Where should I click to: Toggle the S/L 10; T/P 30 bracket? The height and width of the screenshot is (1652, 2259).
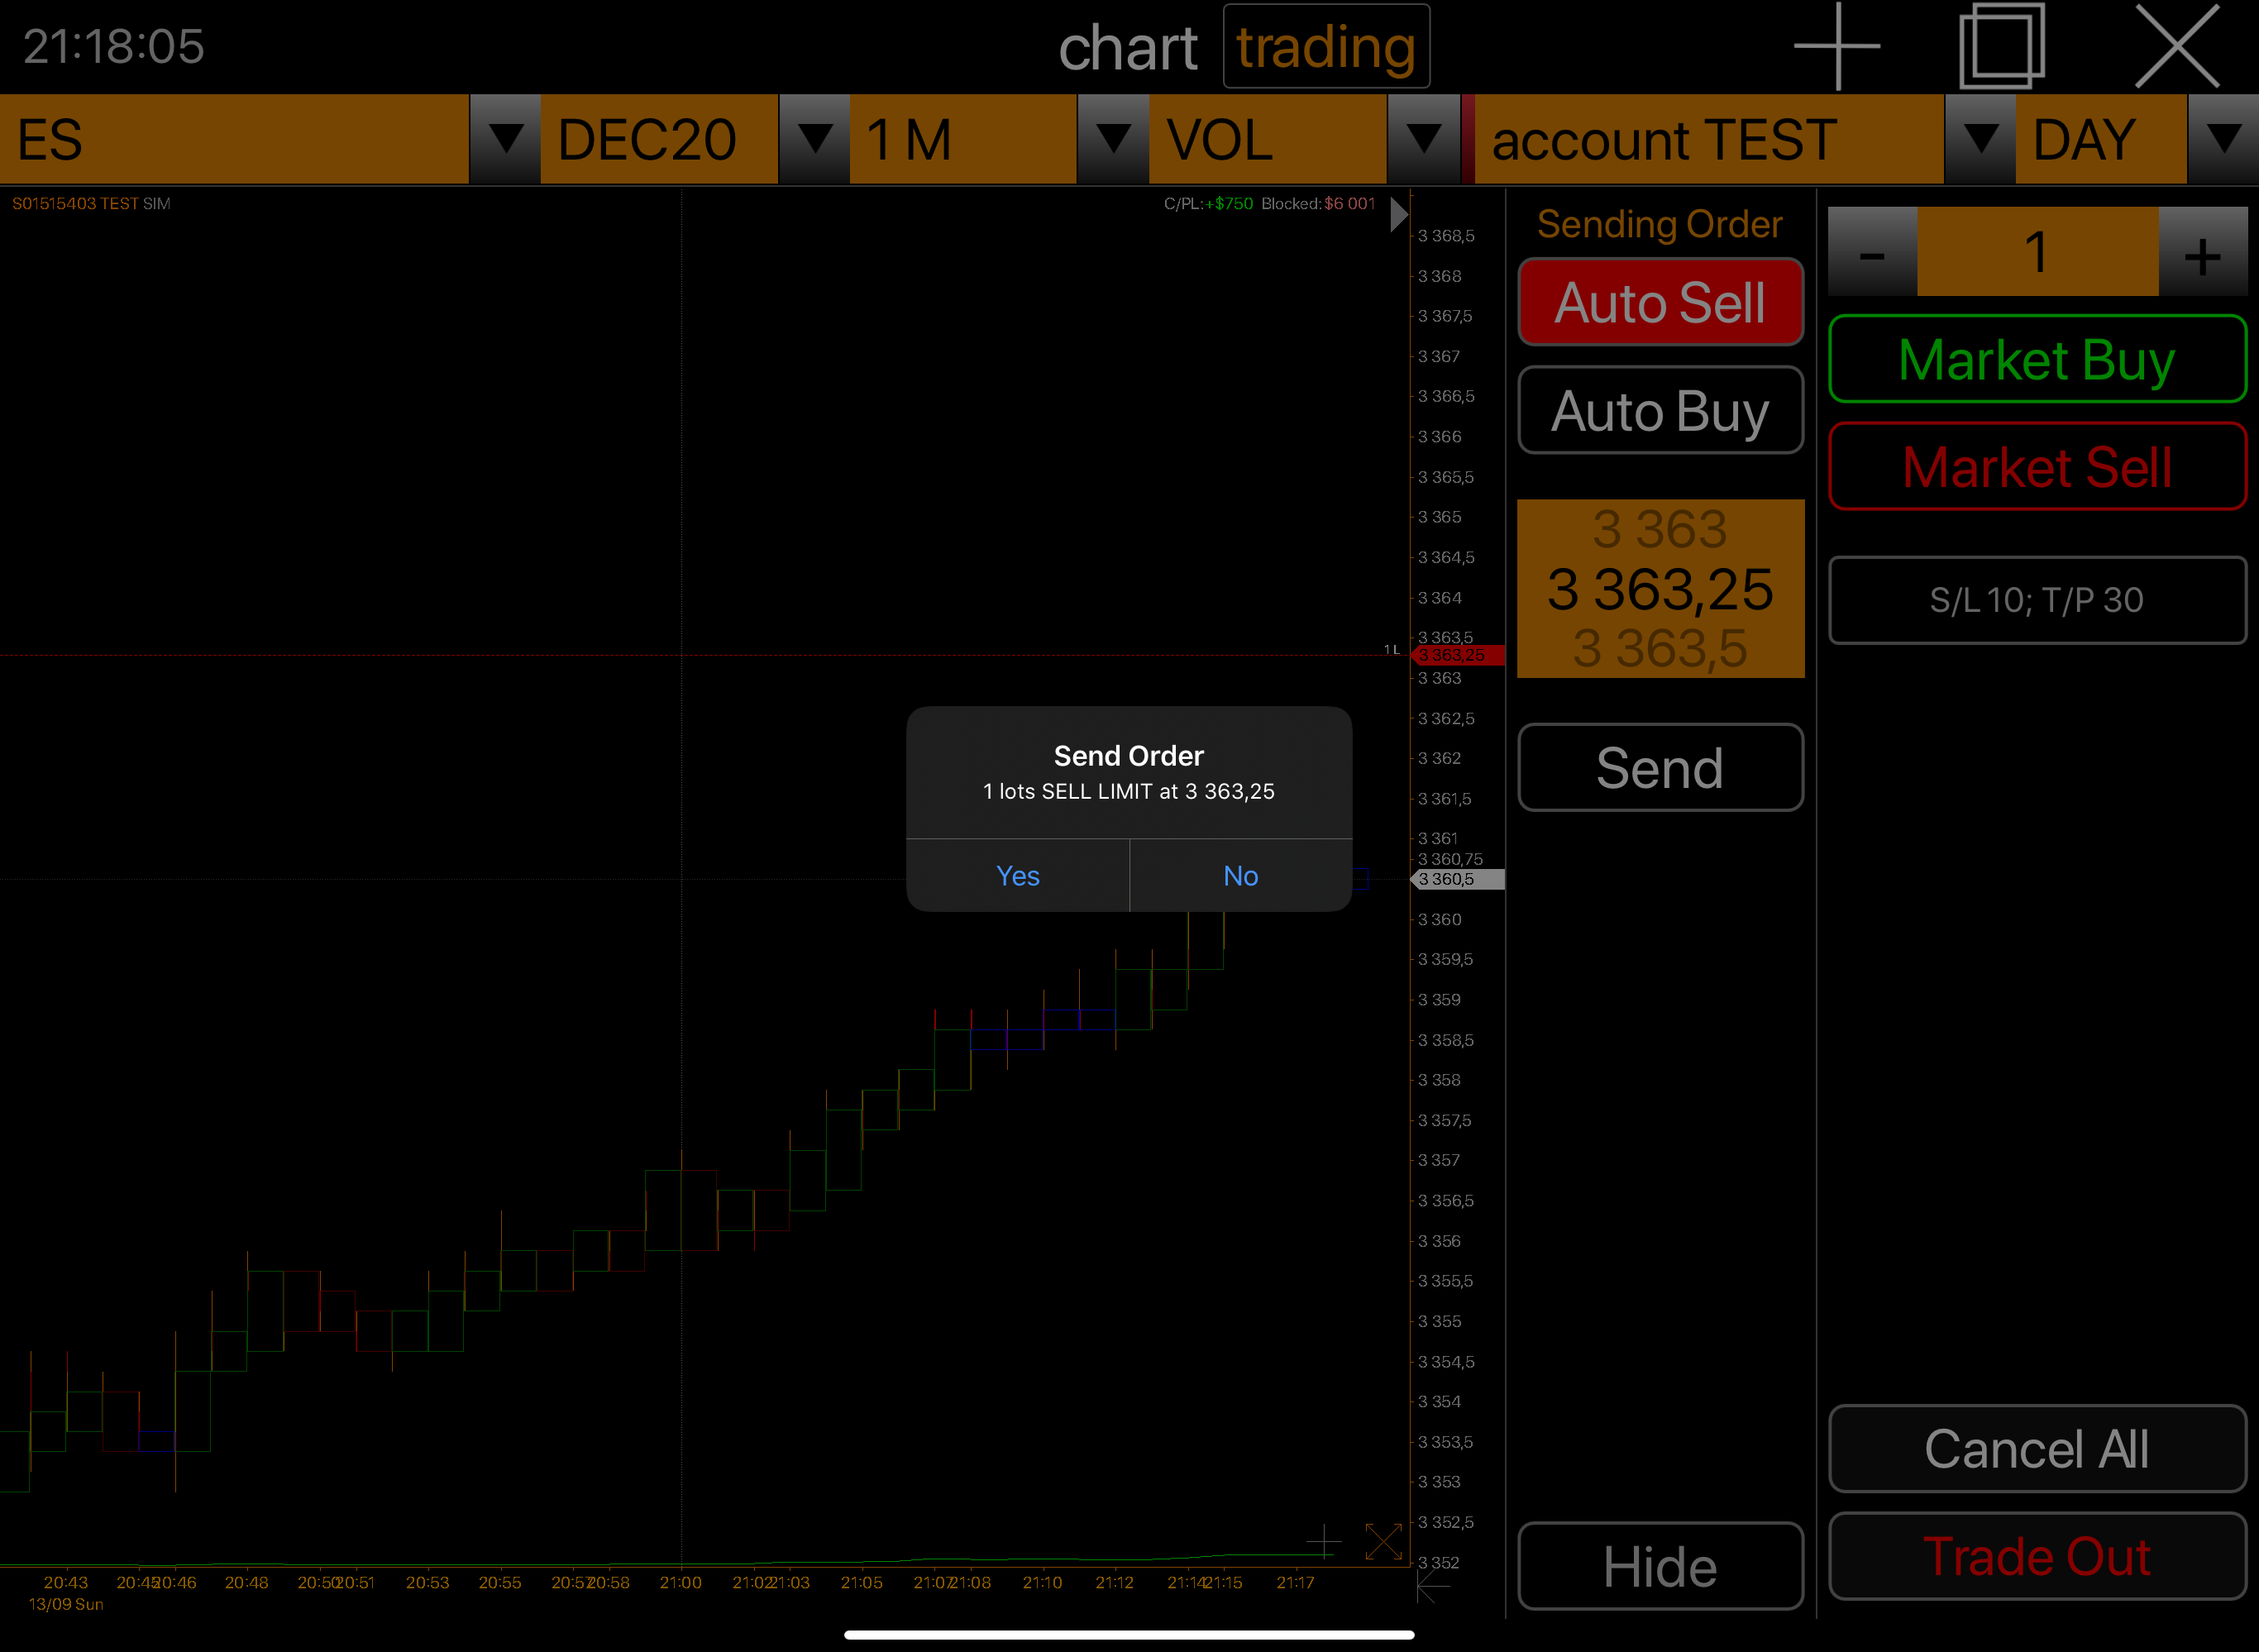coord(2036,600)
